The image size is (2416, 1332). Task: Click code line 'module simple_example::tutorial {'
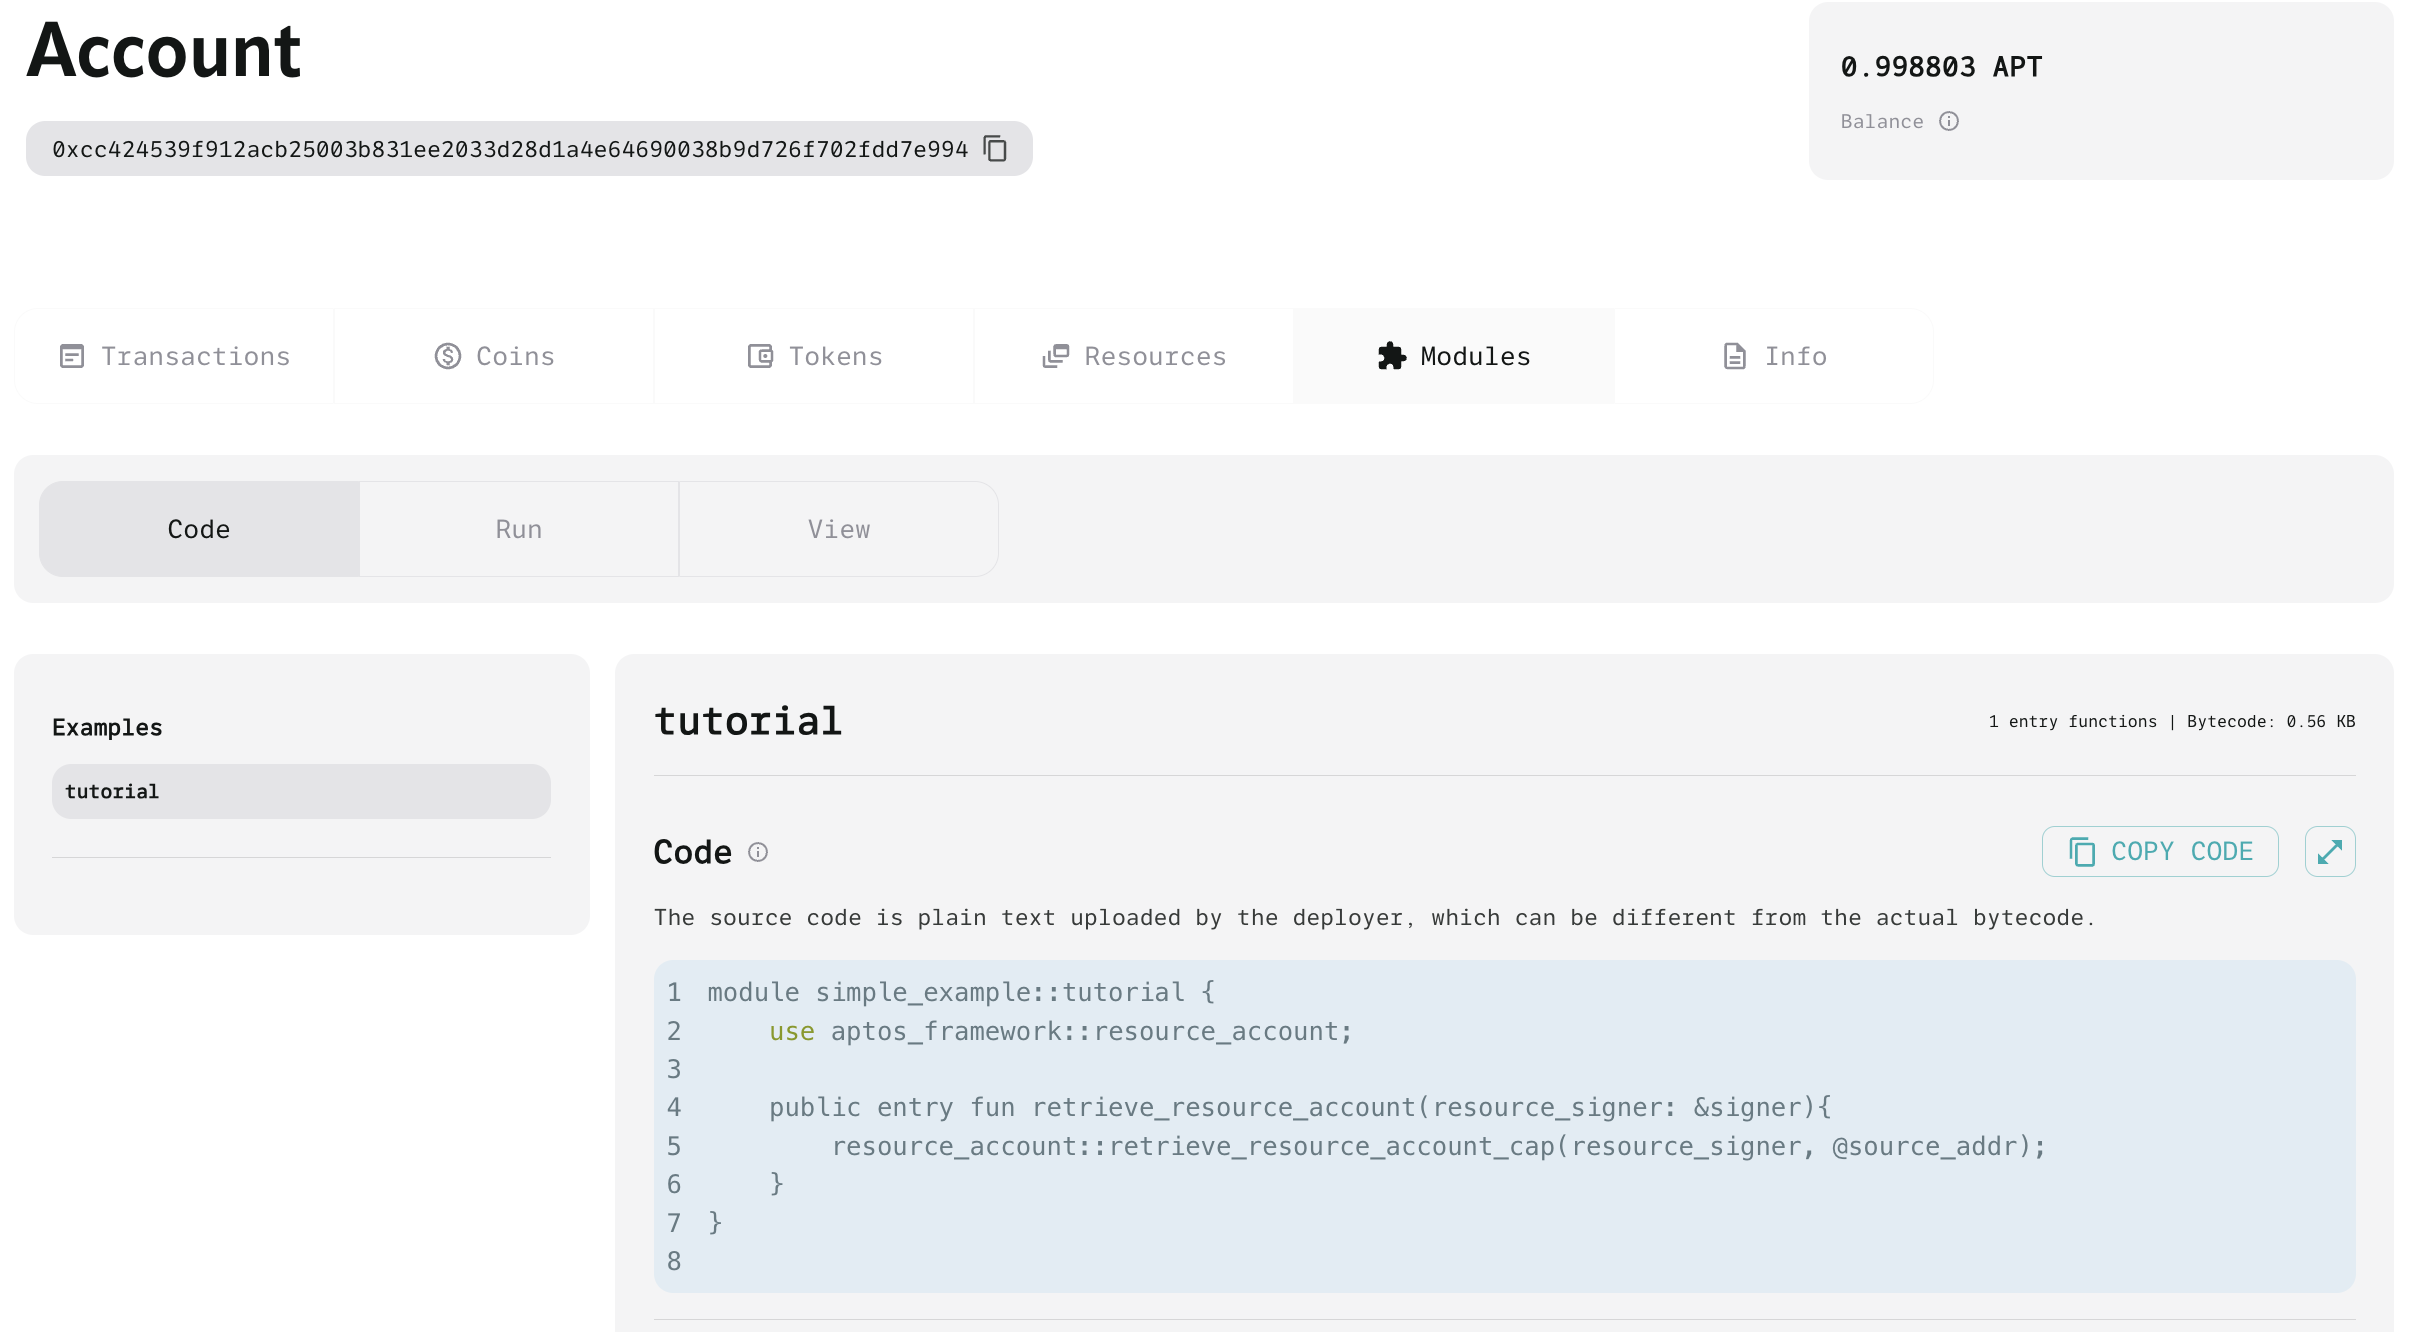tap(961, 992)
